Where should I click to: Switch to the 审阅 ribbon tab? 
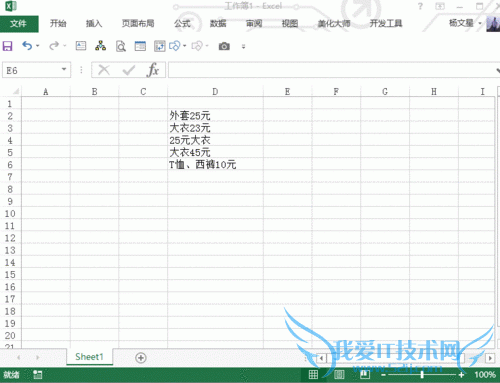click(254, 23)
